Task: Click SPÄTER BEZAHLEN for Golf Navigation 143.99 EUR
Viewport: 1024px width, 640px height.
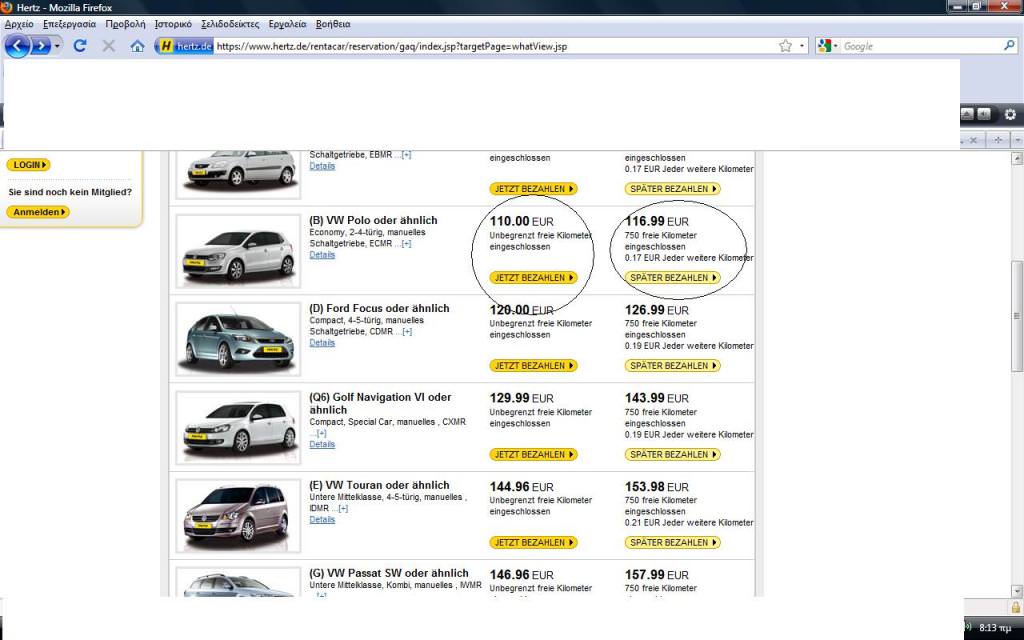Action: [x=673, y=455]
